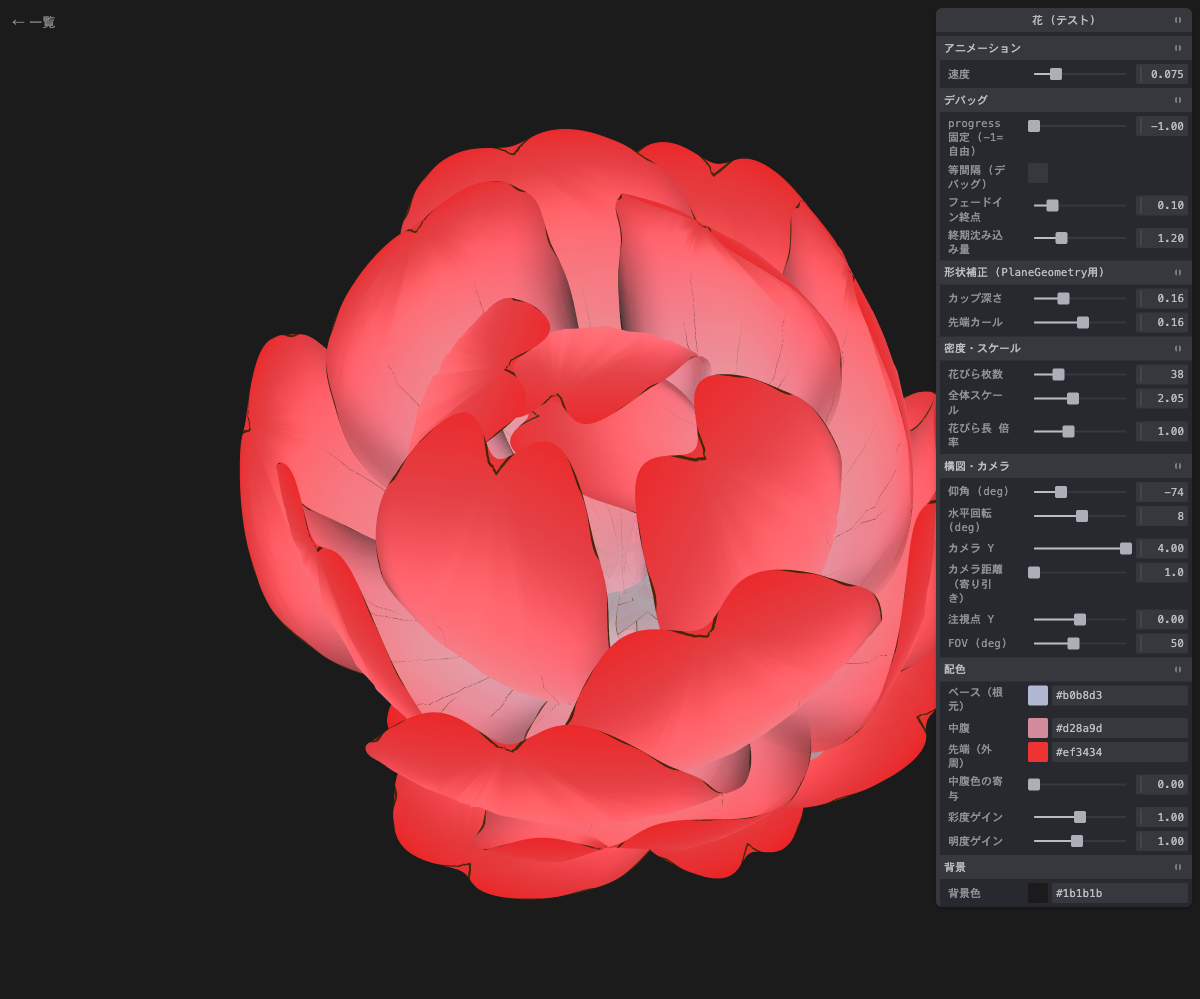Click the 中腹色の寄与 slider
Image resolution: width=1200 pixels, height=999 pixels.
[1080, 784]
